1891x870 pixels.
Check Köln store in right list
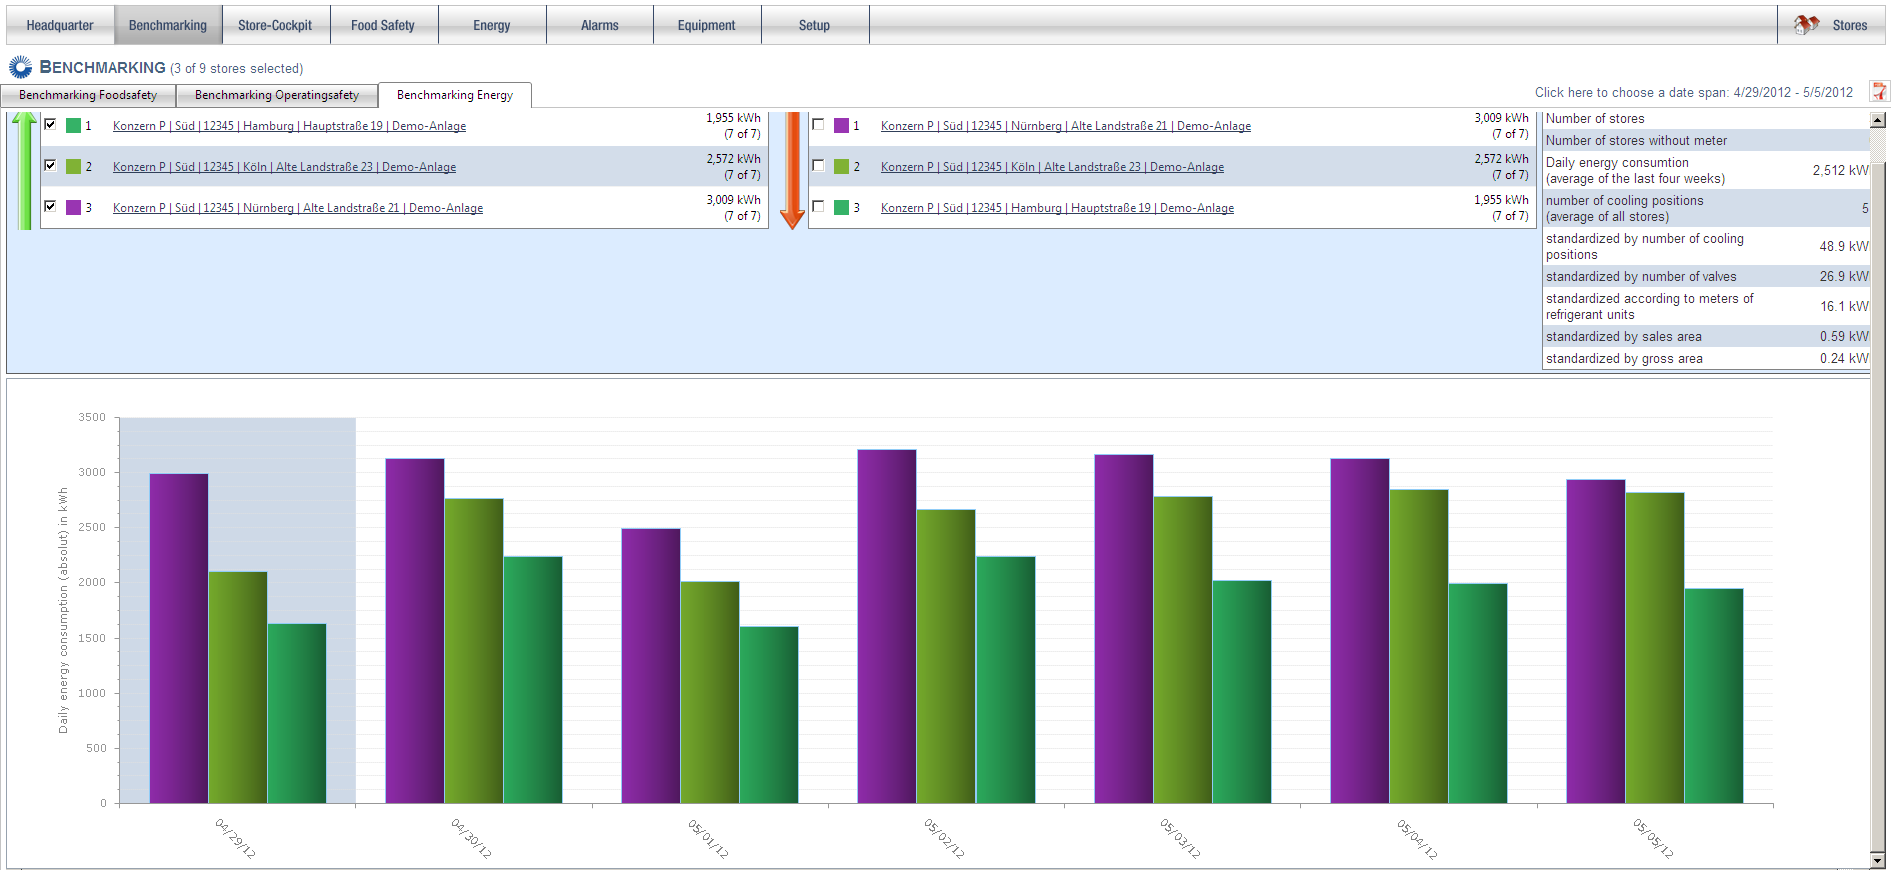(x=818, y=166)
